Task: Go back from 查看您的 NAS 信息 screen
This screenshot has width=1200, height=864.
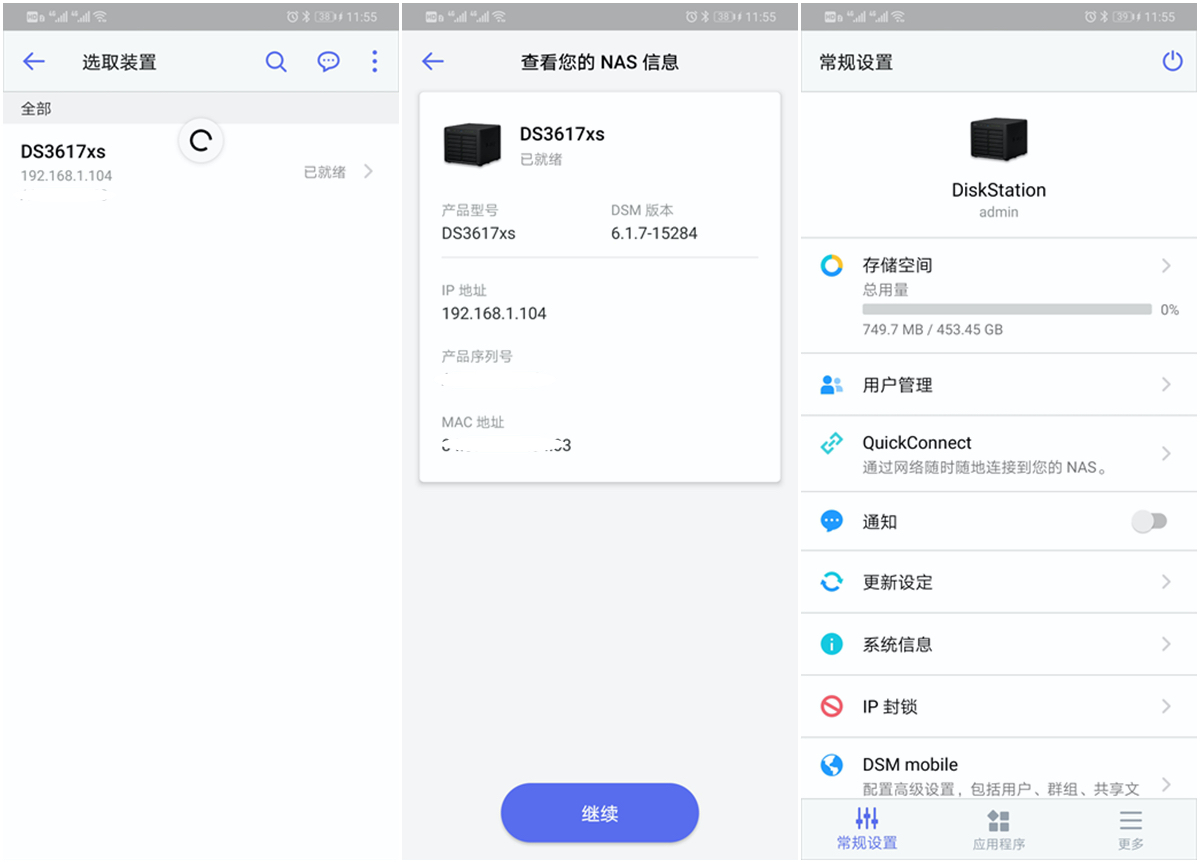Action: 432,62
